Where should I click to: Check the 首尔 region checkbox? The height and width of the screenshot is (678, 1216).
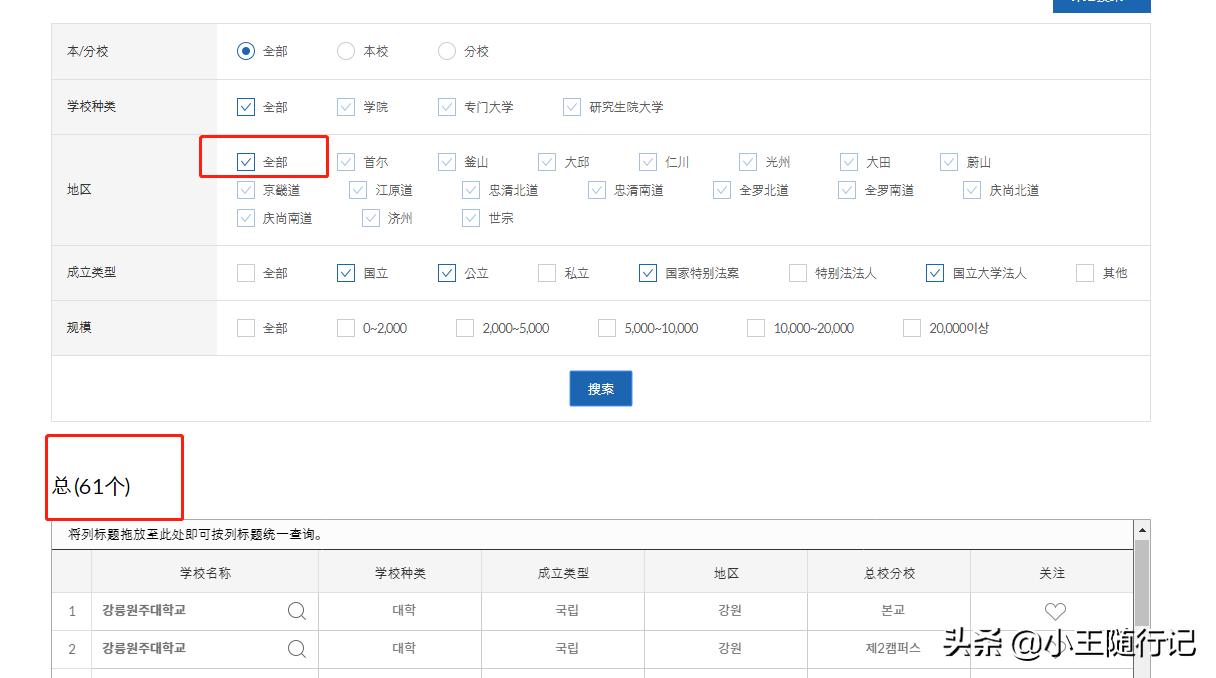click(x=345, y=161)
